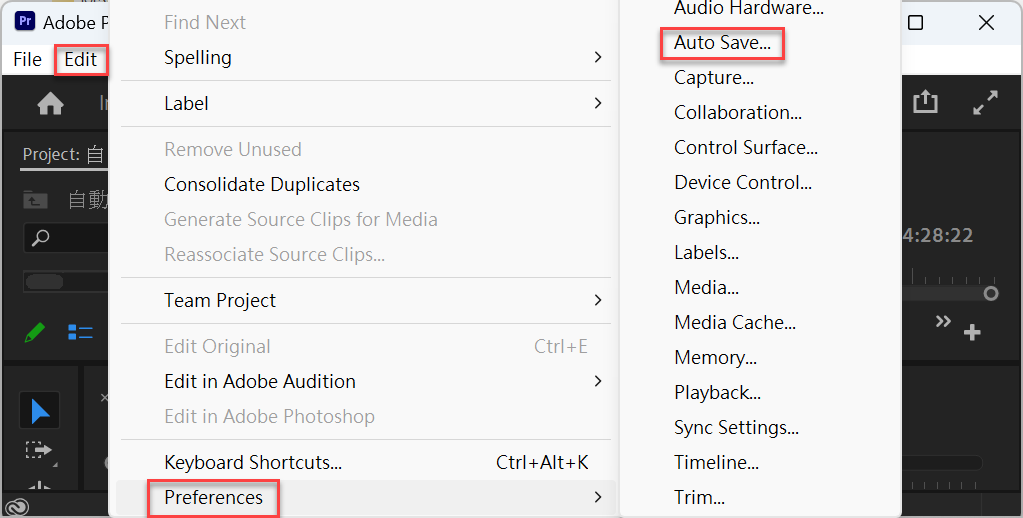Click the Quick Export share icon
The width and height of the screenshot is (1023, 518).
point(925,102)
